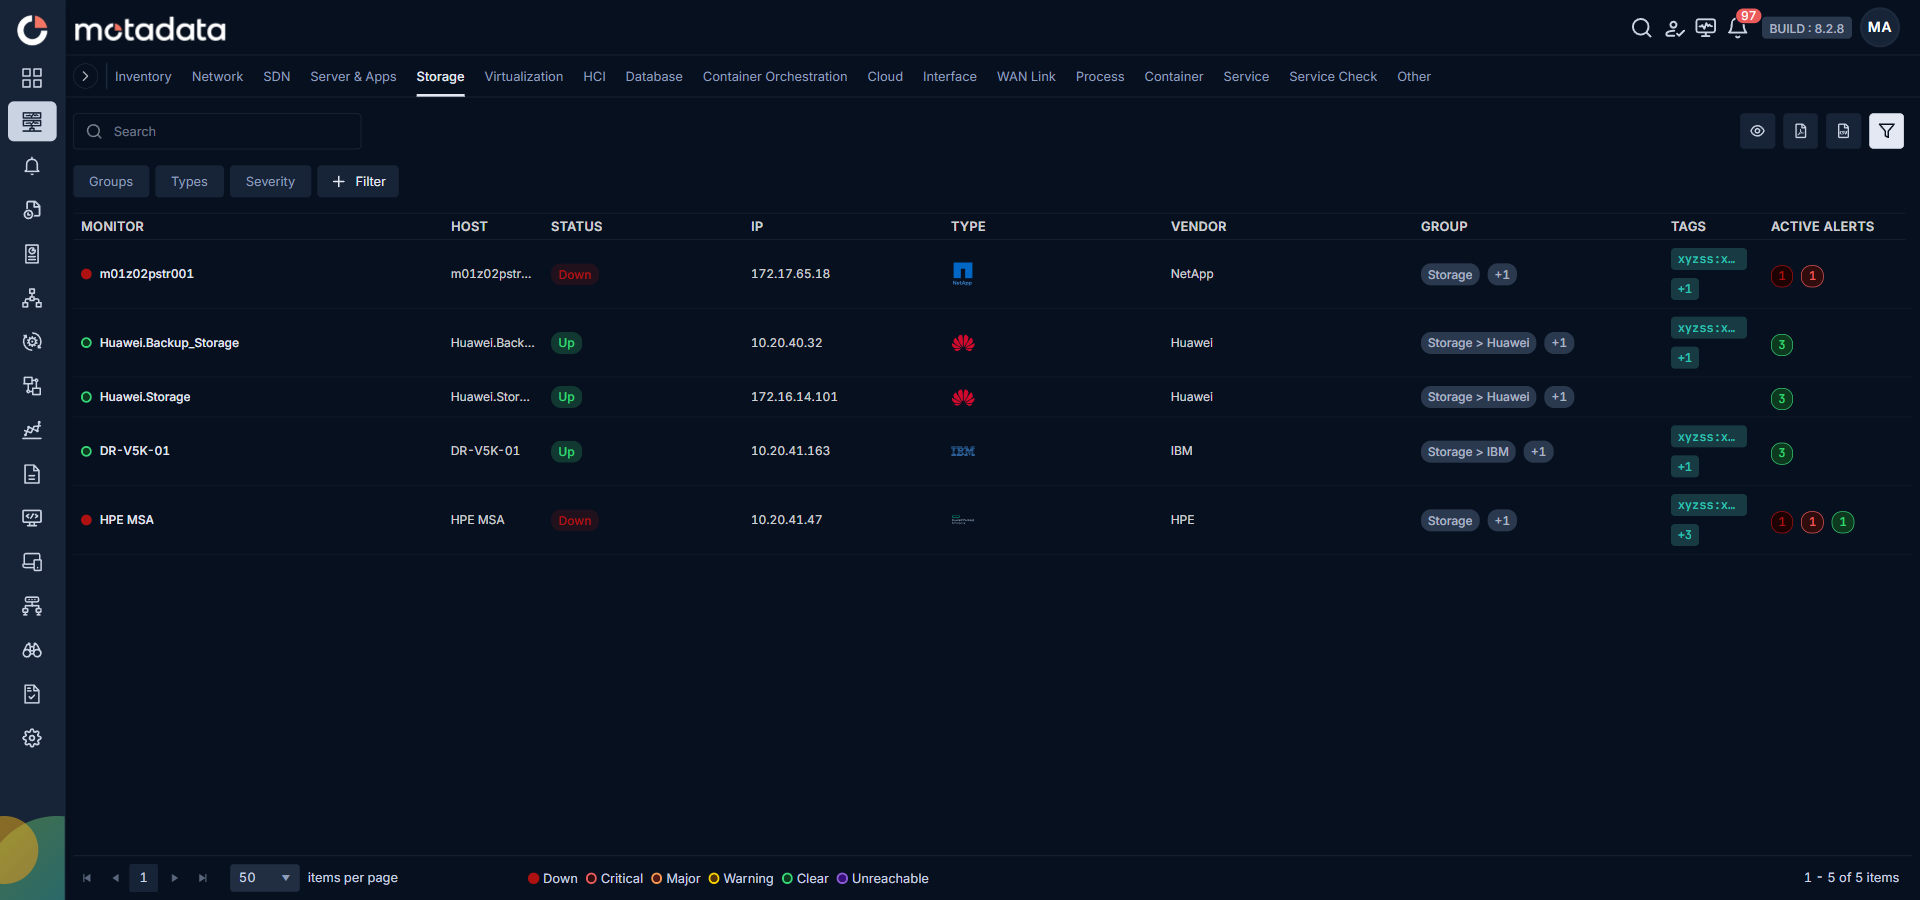
Task: Click the last page arrow
Action: click(203, 878)
